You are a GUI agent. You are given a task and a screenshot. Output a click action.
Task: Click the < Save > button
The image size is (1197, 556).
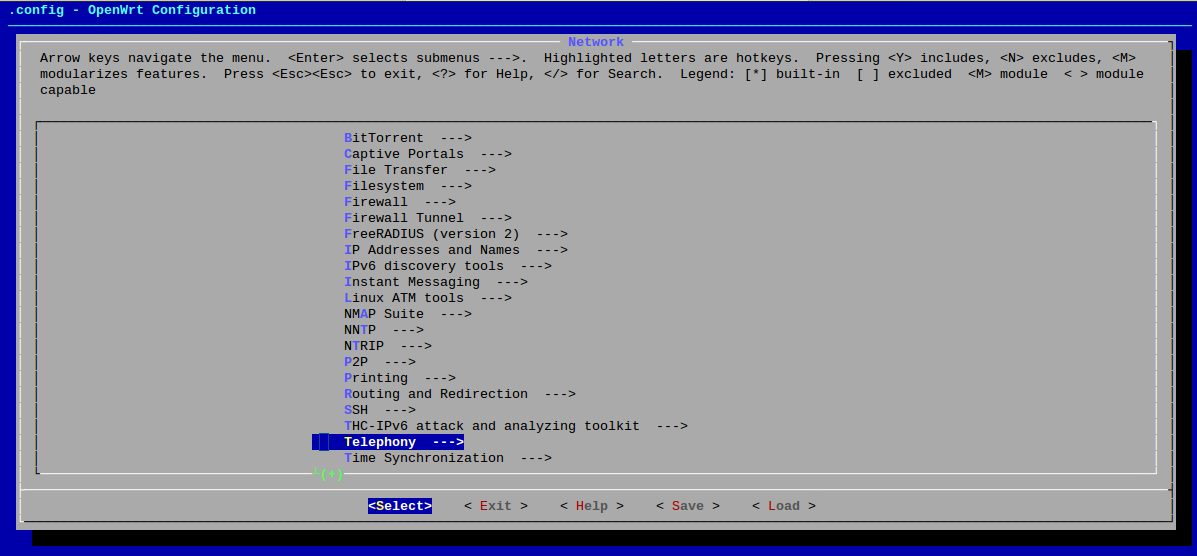(688, 506)
